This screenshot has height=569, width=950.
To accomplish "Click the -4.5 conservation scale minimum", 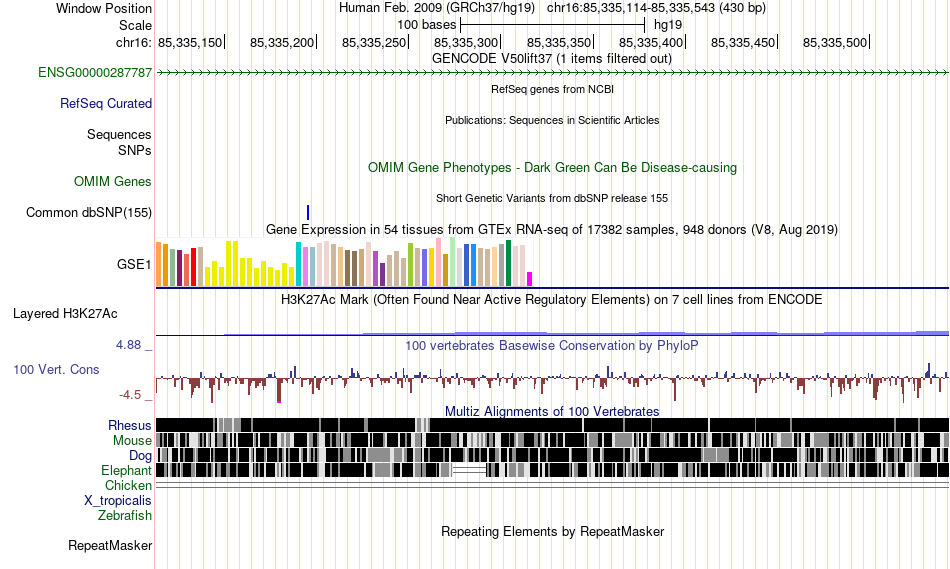I will click(x=130, y=395).
